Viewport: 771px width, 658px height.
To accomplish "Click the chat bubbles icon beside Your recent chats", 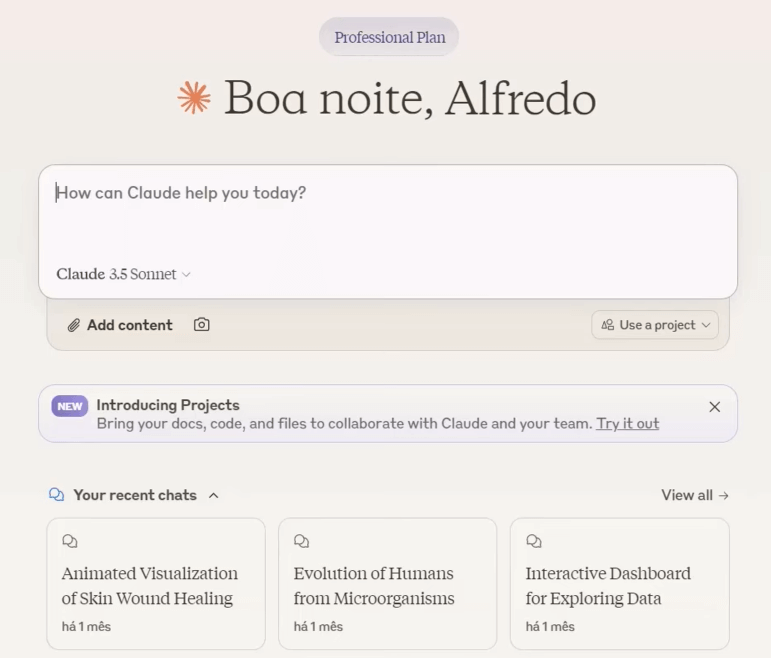I will click(x=57, y=495).
